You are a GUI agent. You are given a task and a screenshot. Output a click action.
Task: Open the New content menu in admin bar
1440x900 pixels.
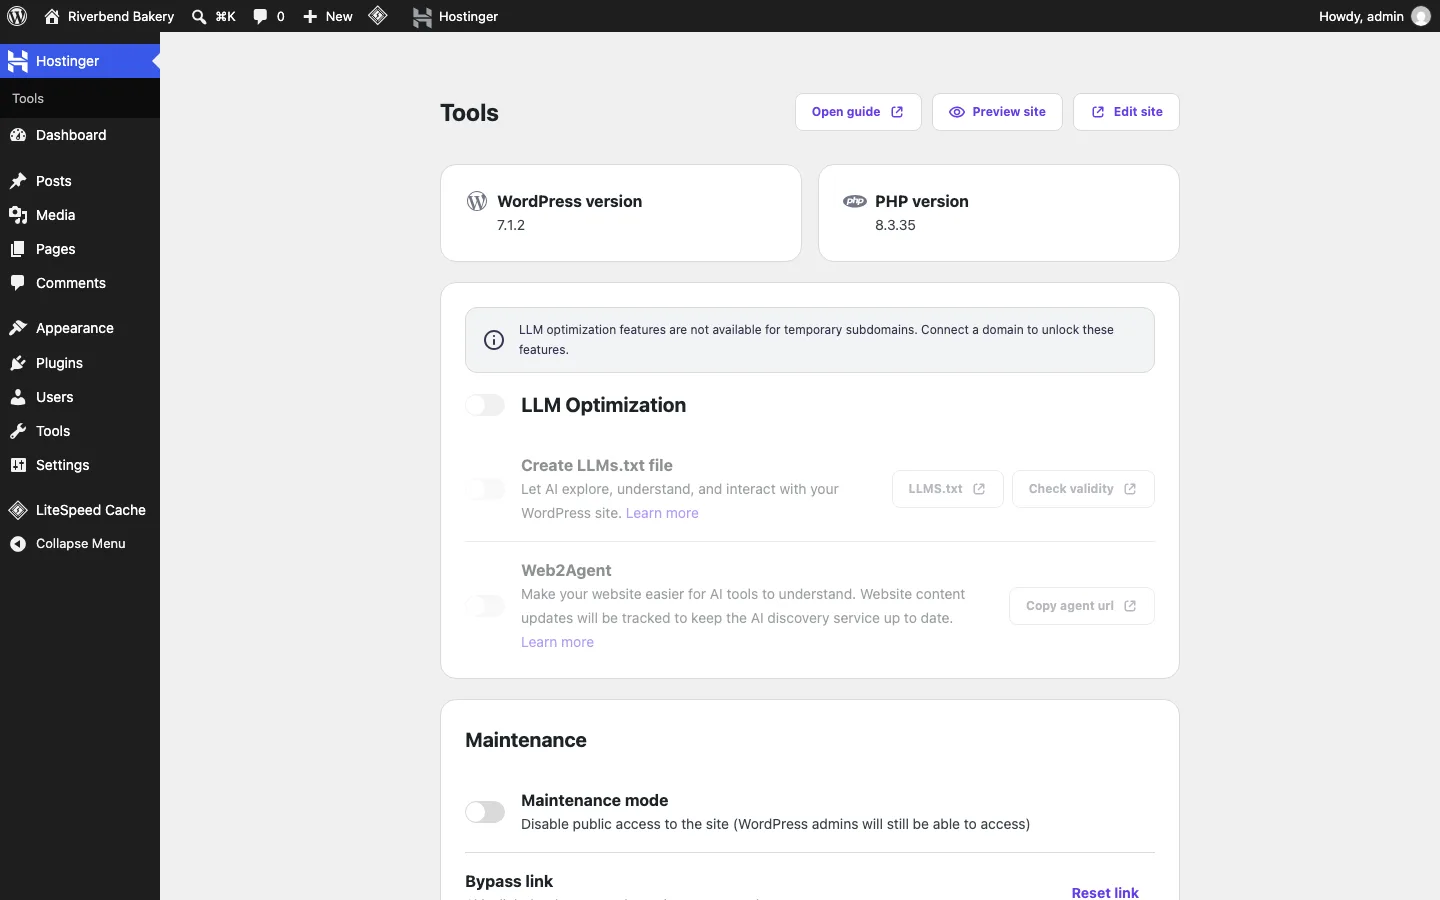click(328, 16)
